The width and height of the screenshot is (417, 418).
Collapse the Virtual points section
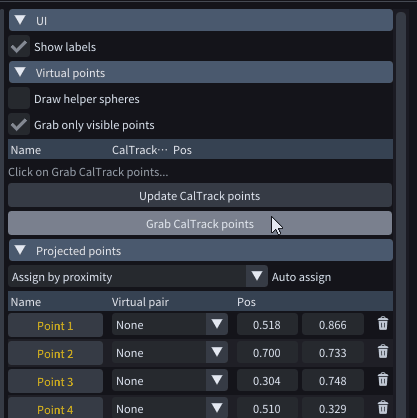pyautogui.click(x=201, y=72)
